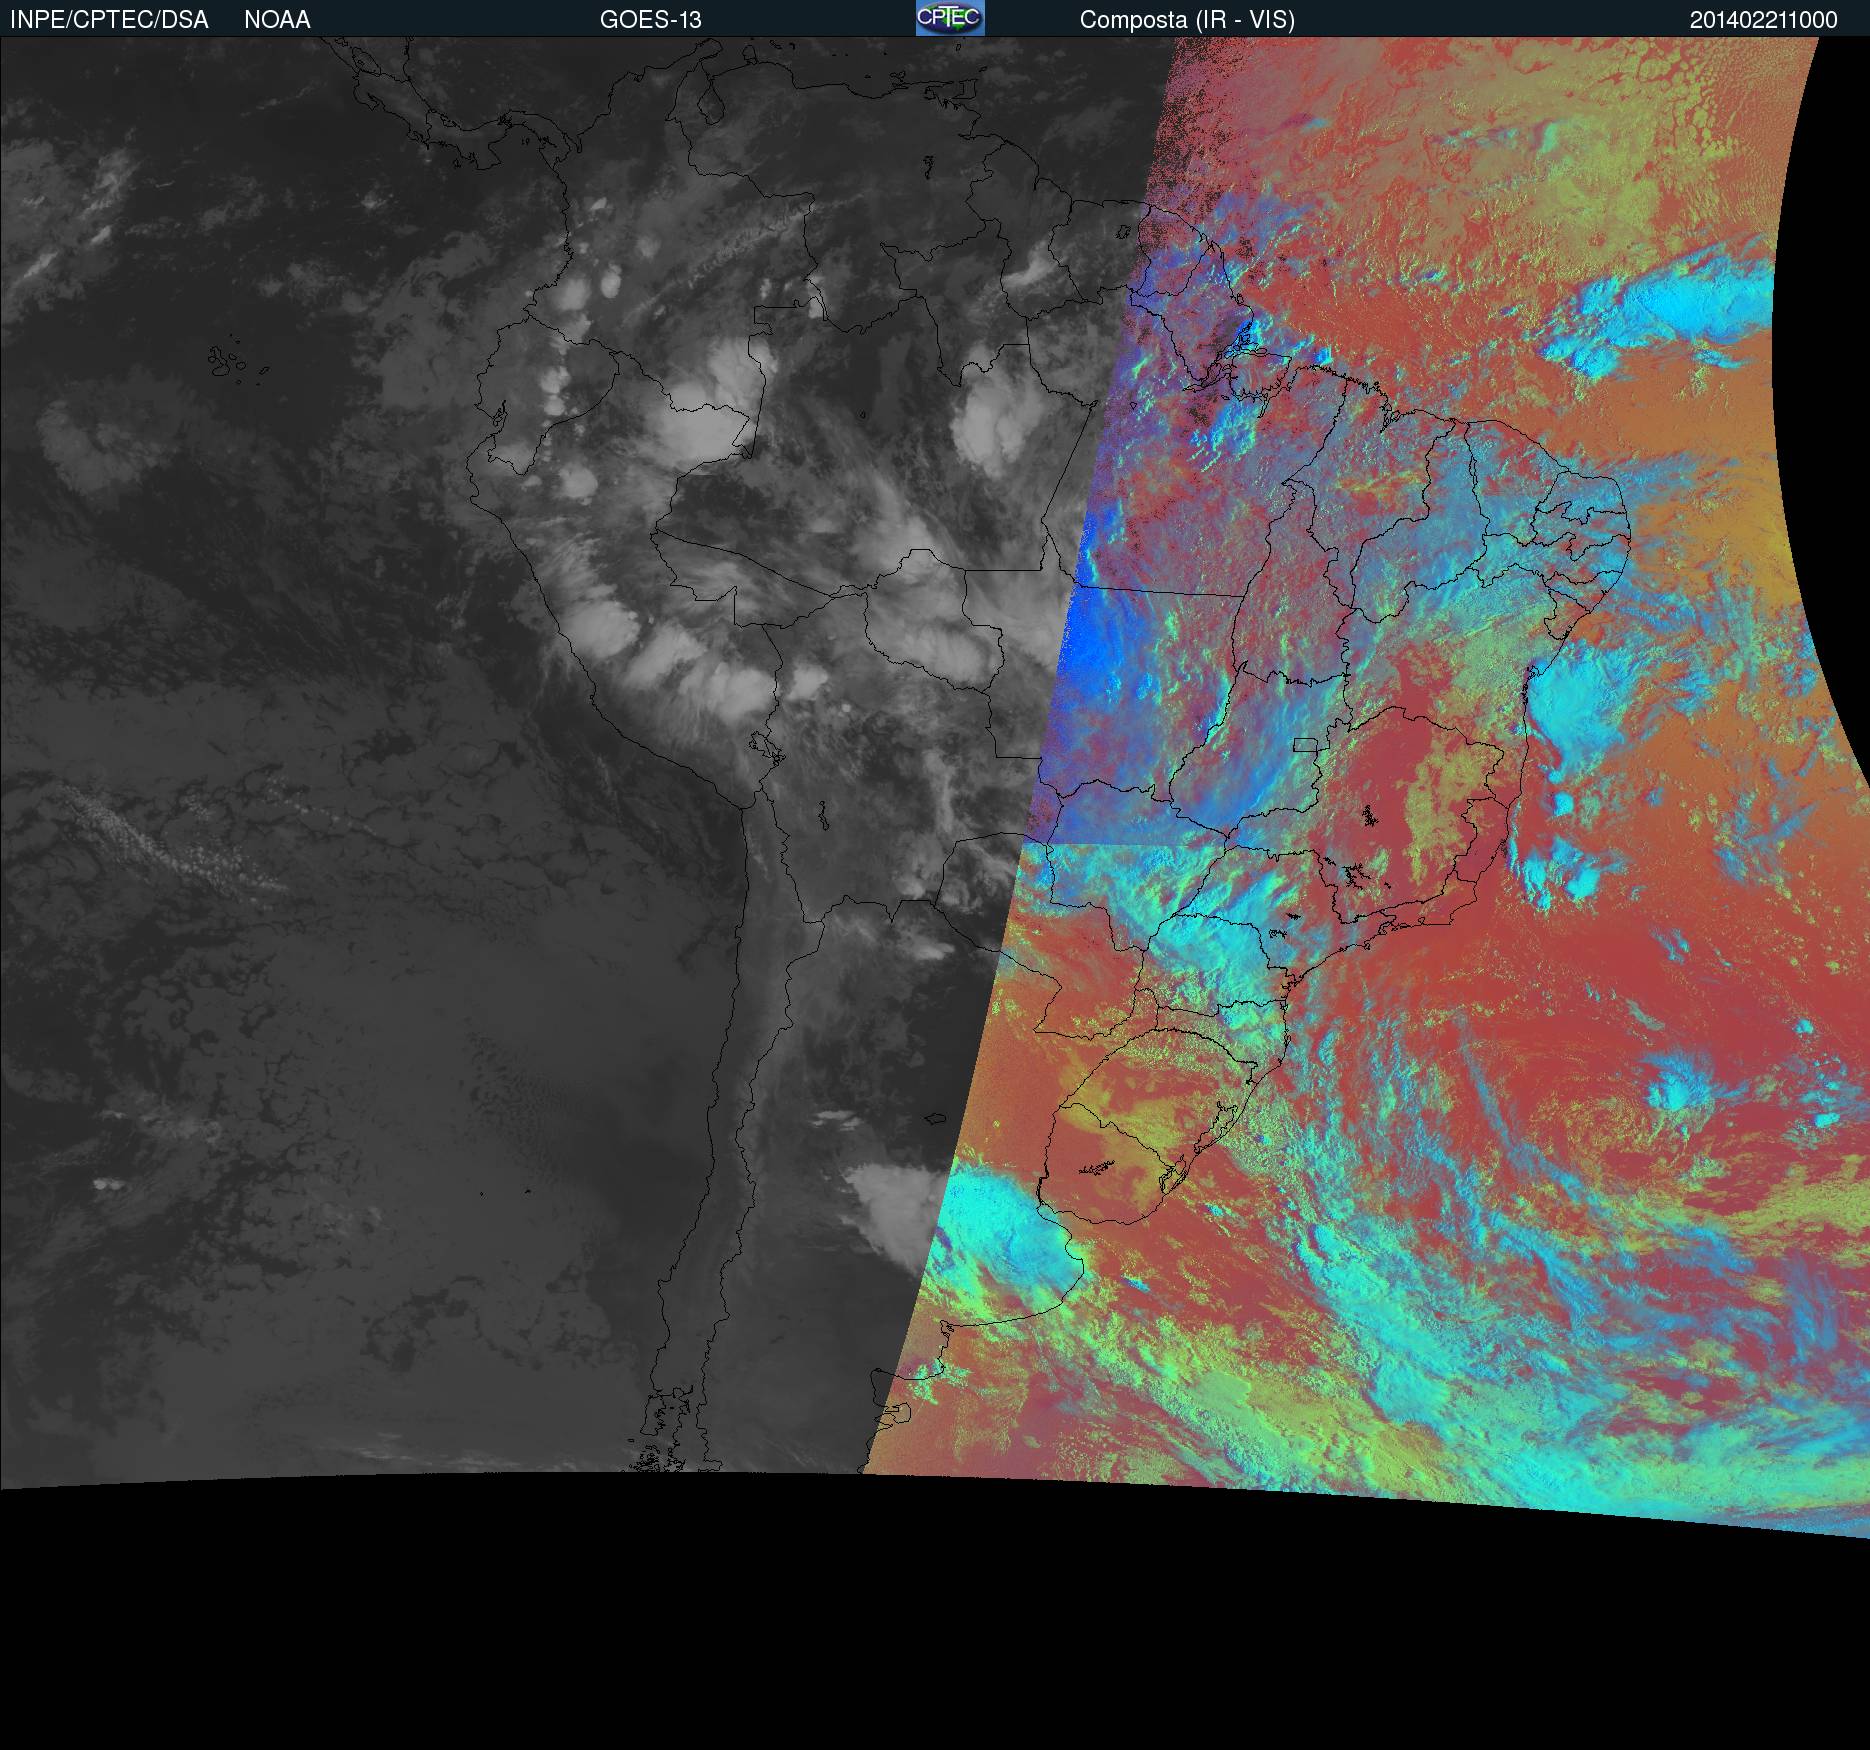1870x1750 pixels.
Task: Click the GOES-13 satellite label
Action: coord(651,20)
